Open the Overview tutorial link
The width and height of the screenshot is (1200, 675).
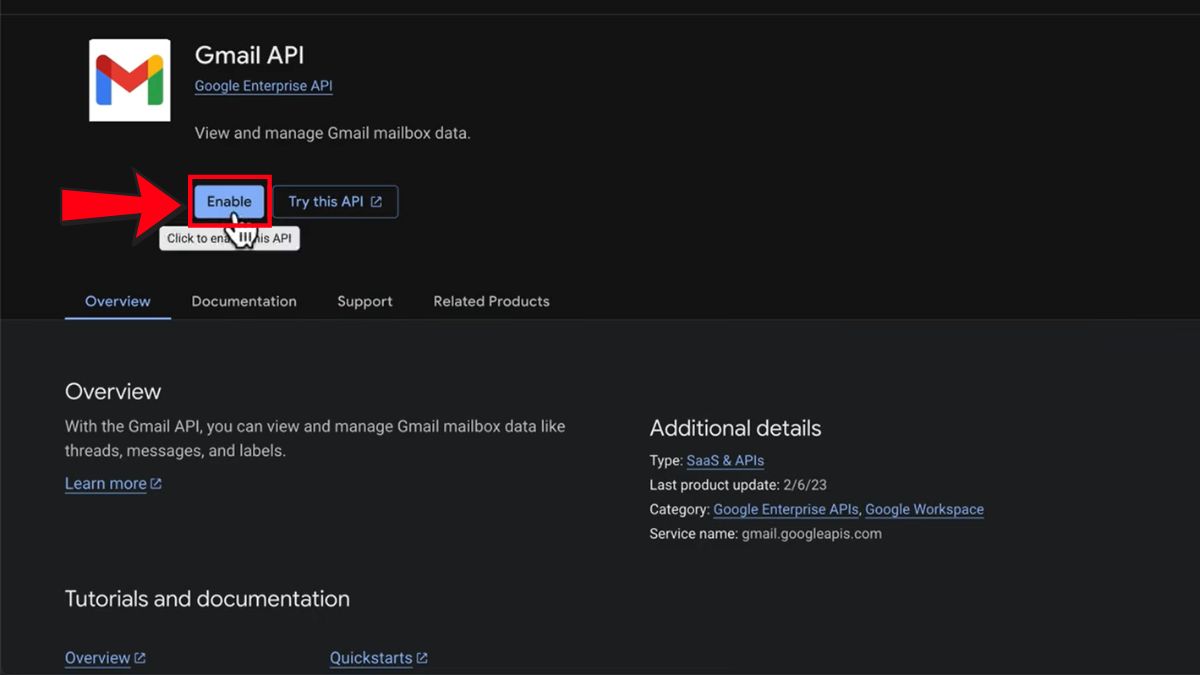coord(98,658)
